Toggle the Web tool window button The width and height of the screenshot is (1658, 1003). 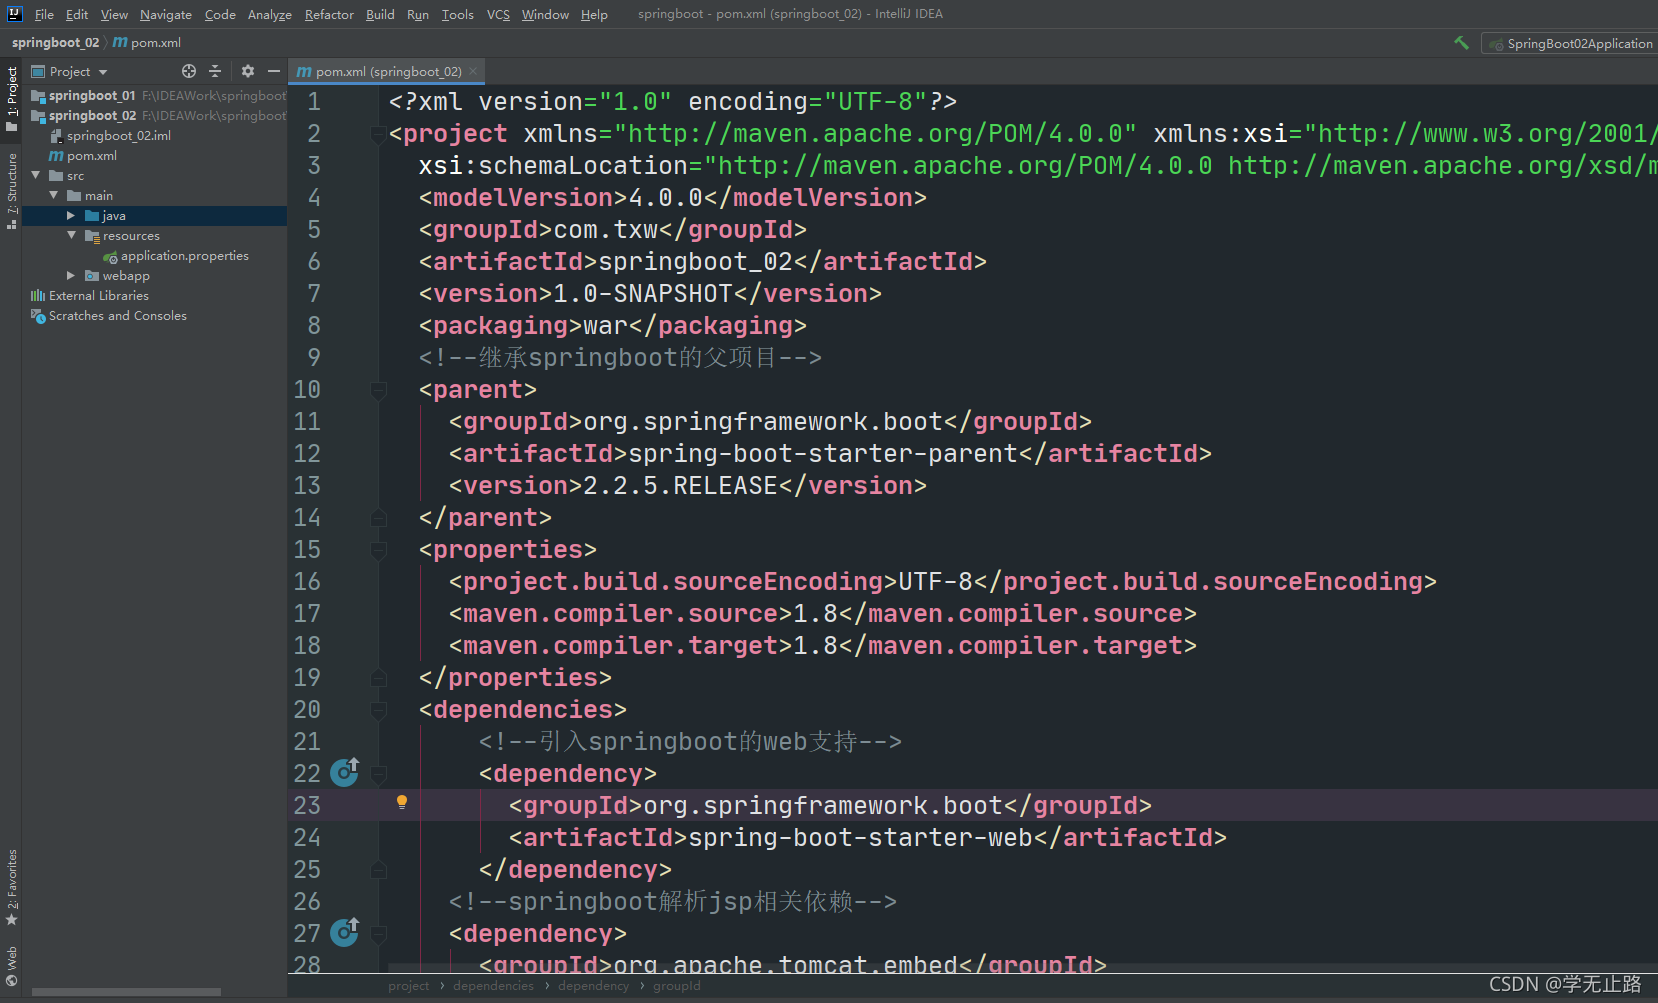pyautogui.click(x=11, y=966)
